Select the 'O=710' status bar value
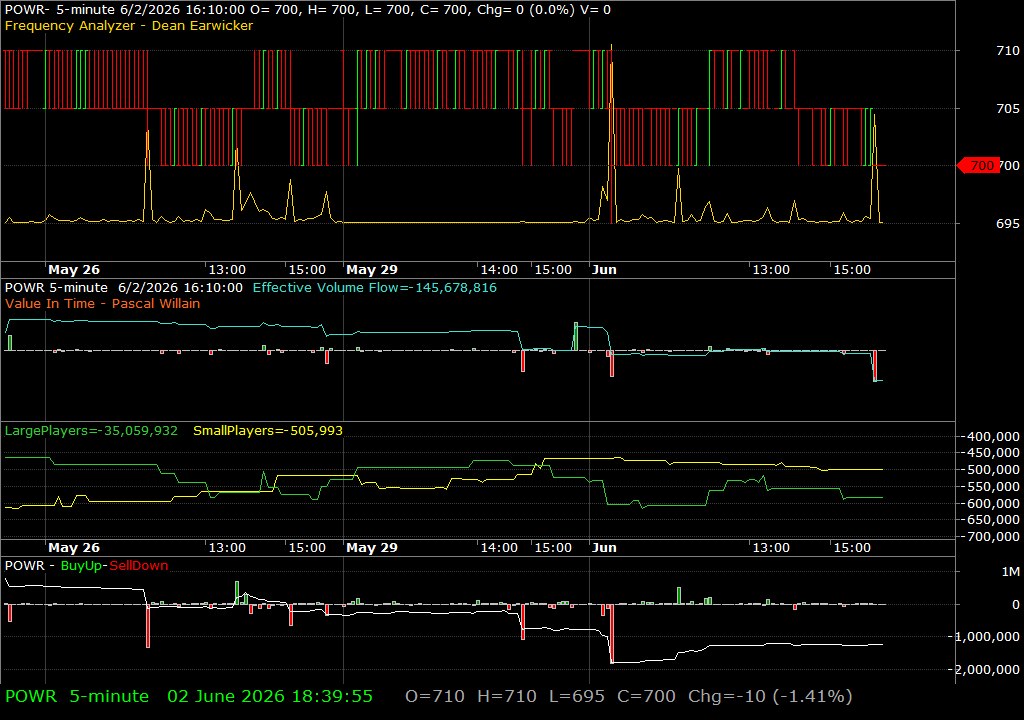The height and width of the screenshot is (720, 1024). pos(435,696)
